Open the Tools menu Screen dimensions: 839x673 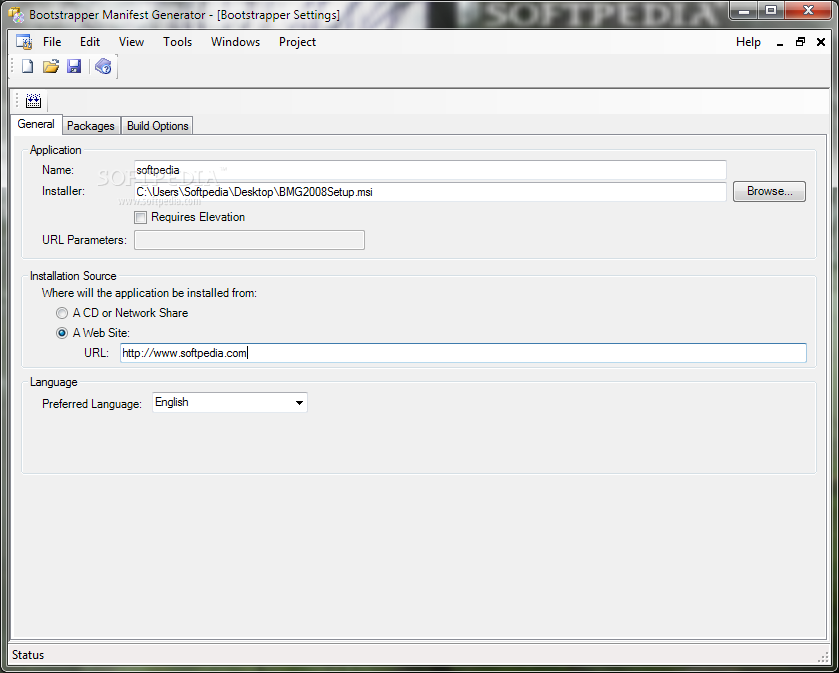click(x=178, y=42)
